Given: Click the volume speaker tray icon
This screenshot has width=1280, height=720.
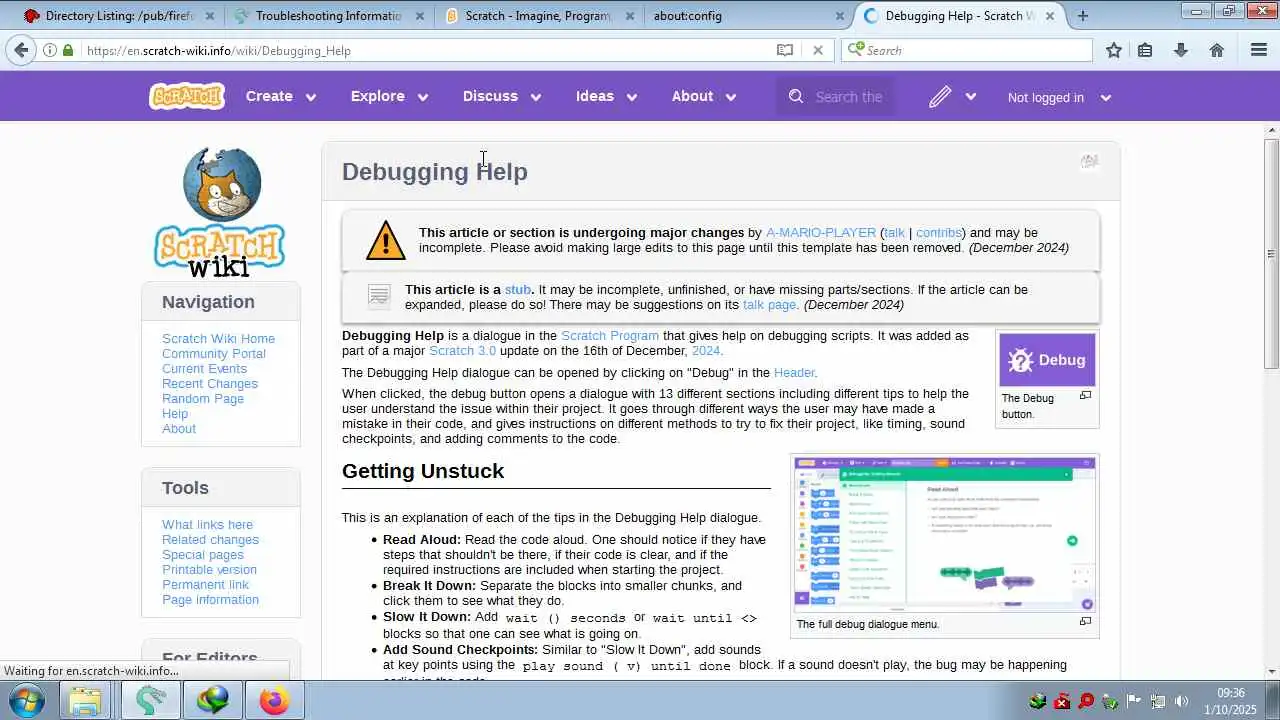Looking at the screenshot, I should coord(1181,701).
